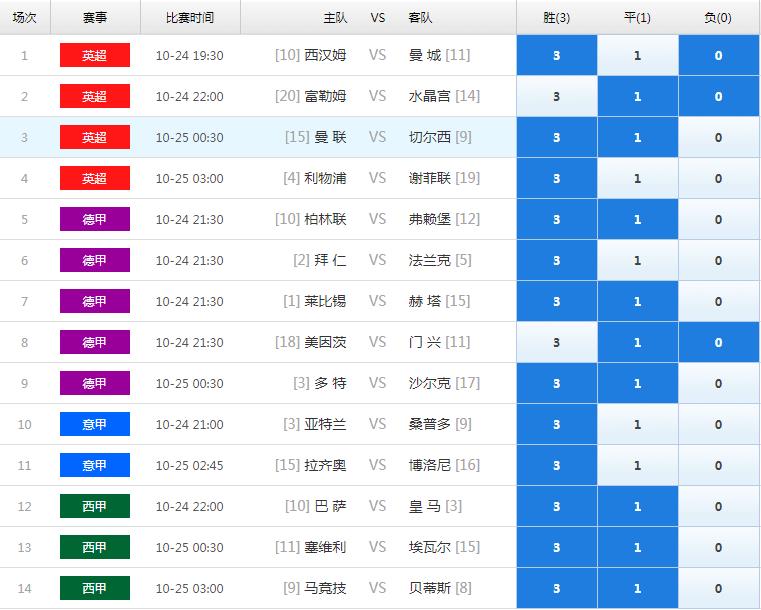Toggle draw (1) for match 1 西汉姆
This screenshot has width=761, height=610.
click(x=638, y=55)
